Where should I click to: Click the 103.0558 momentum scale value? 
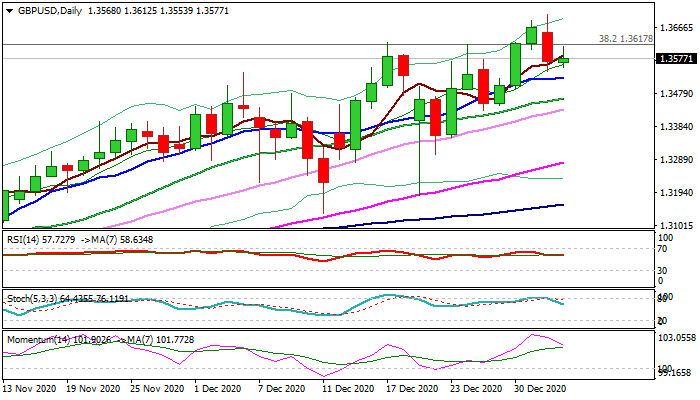tap(672, 339)
